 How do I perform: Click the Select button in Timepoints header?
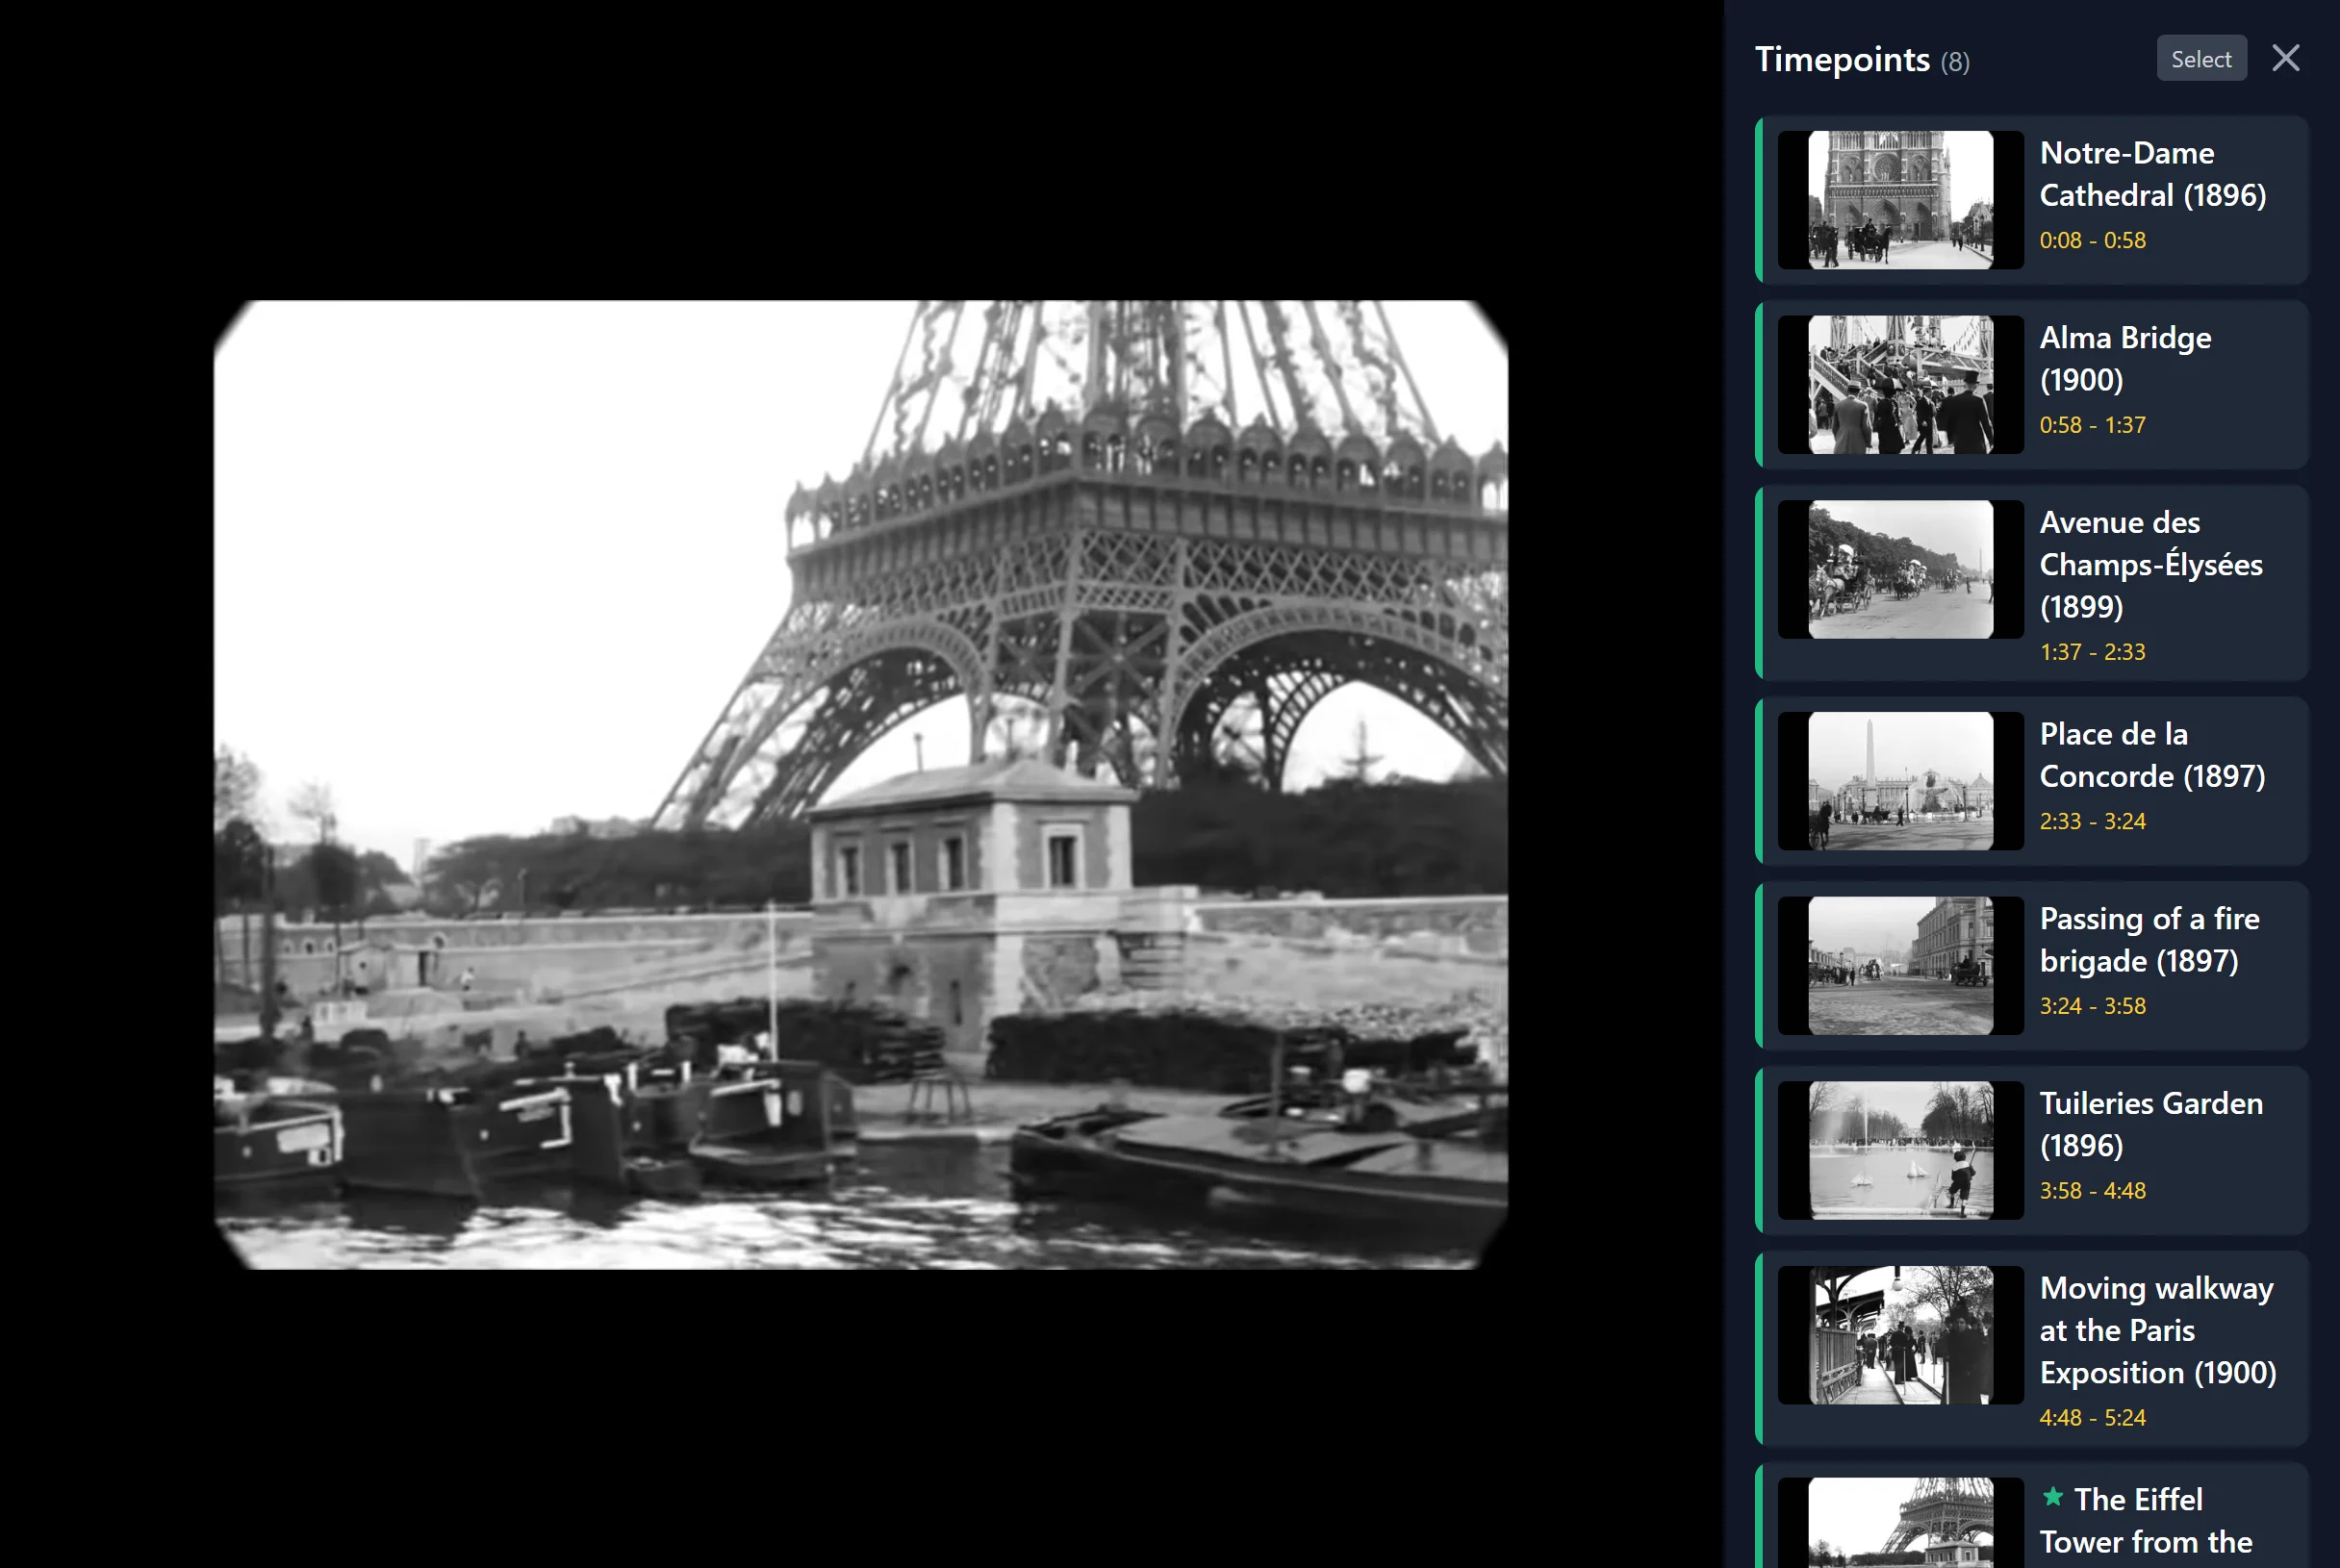pos(2201,59)
